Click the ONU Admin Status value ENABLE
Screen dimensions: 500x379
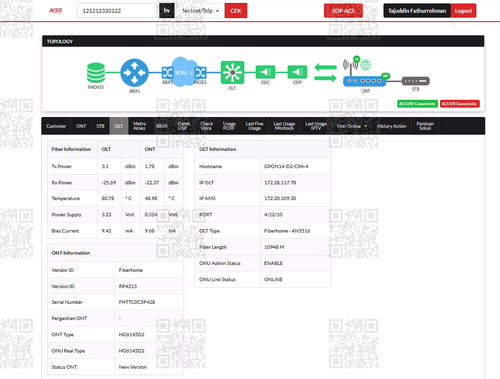coord(273,263)
